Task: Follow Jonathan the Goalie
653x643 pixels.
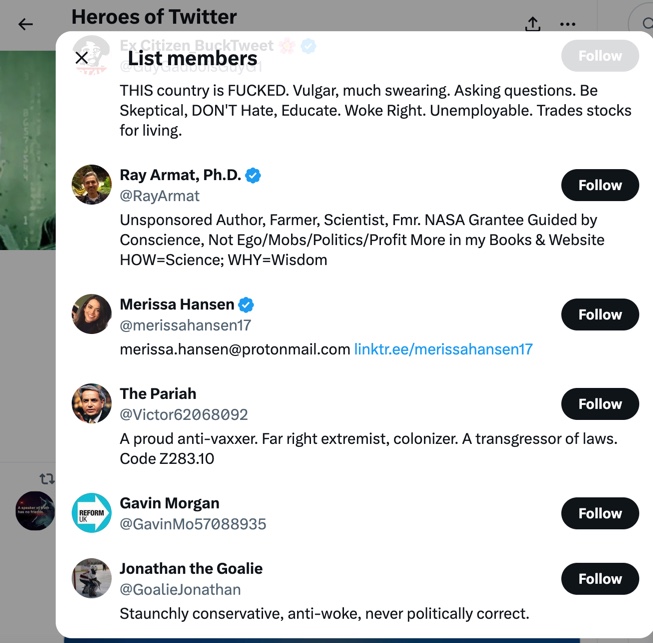Action: (600, 578)
